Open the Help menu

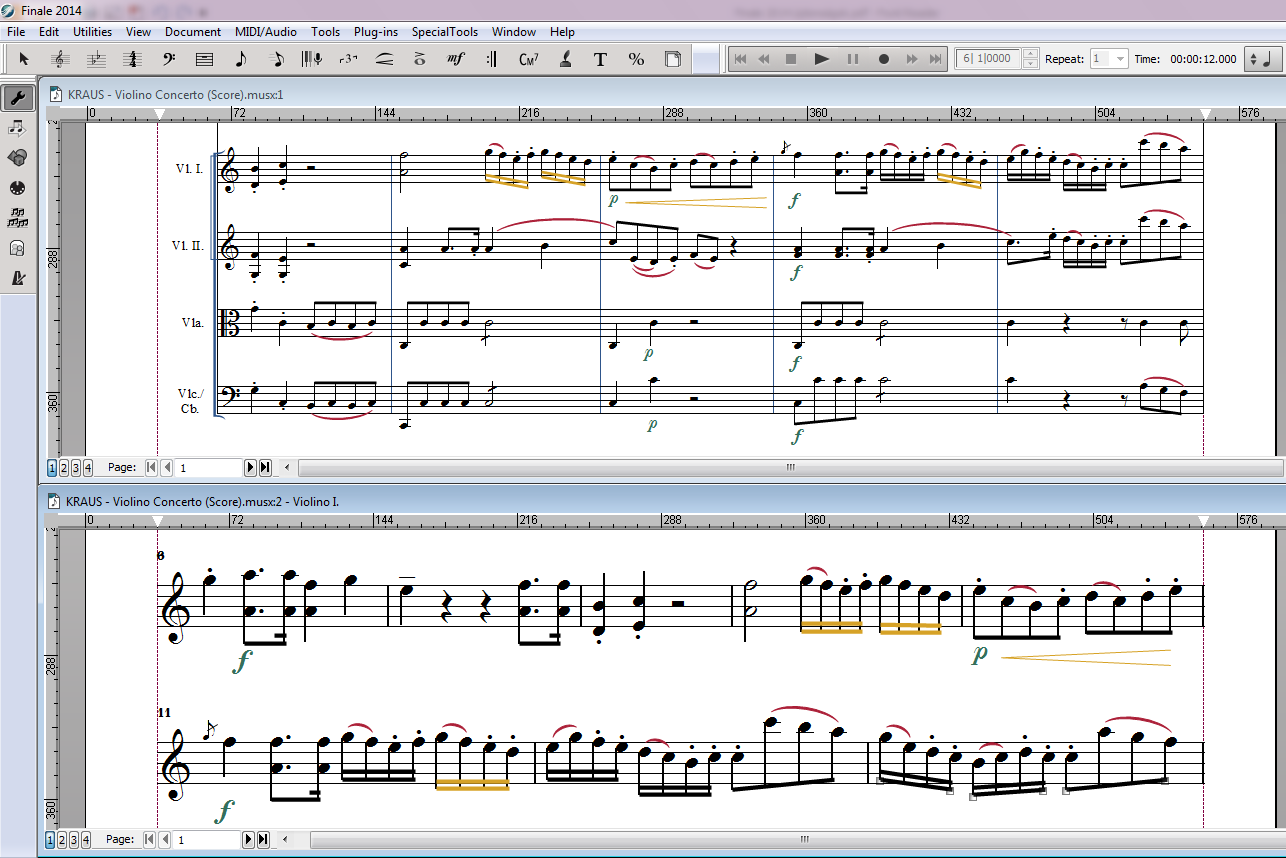[x=562, y=32]
